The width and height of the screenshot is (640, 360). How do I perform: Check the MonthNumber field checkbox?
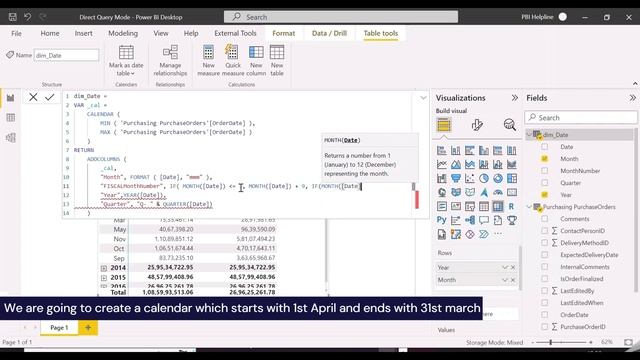click(x=544, y=171)
